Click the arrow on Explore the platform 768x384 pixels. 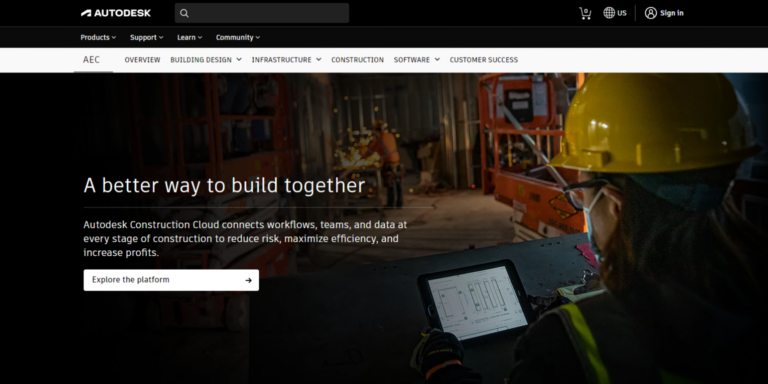[248, 280]
